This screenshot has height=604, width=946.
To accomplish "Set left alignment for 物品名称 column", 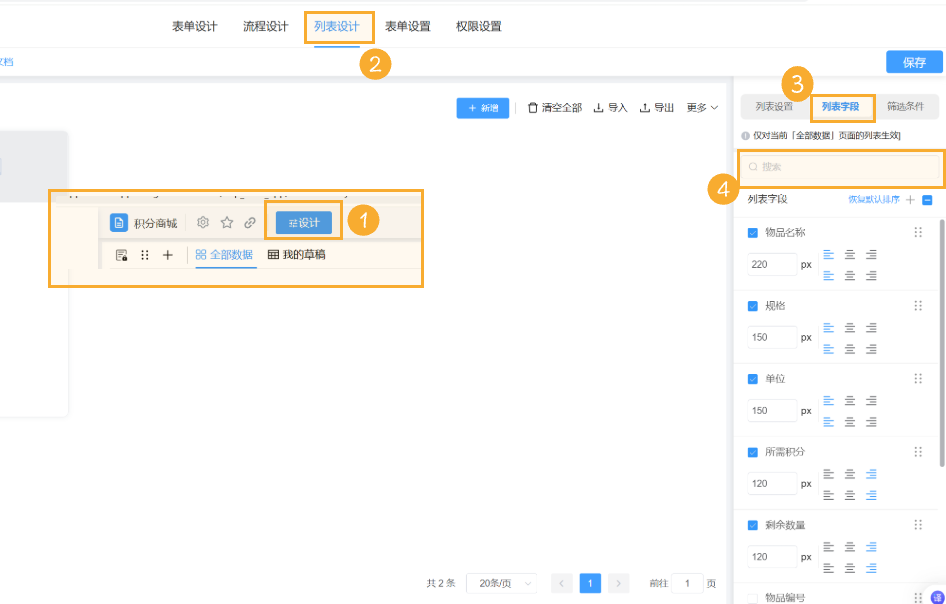I will click(828, 254).
